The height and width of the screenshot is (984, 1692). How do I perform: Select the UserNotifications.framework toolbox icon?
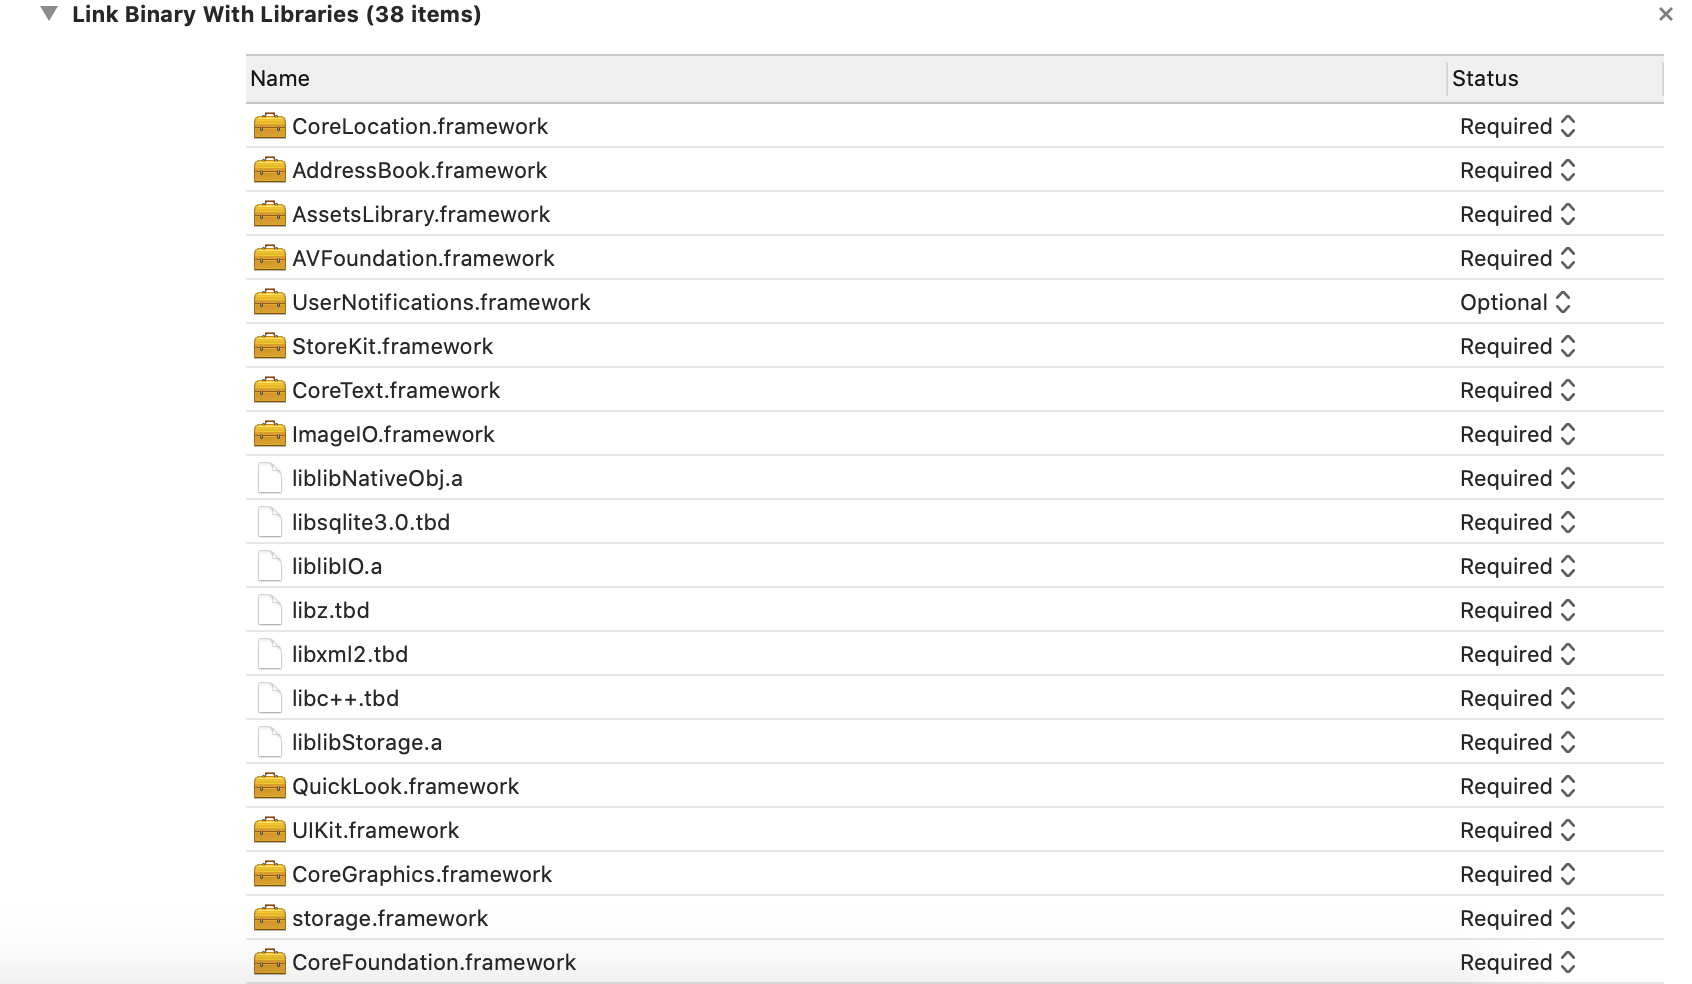[x=269, y=302]
